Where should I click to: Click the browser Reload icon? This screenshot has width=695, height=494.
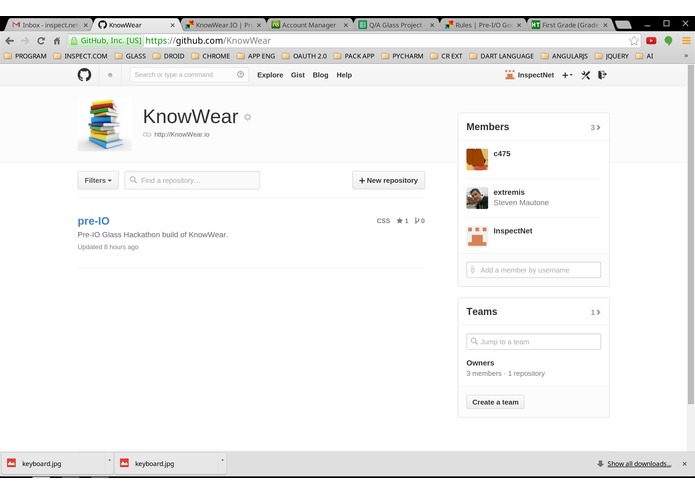point(41,41)
